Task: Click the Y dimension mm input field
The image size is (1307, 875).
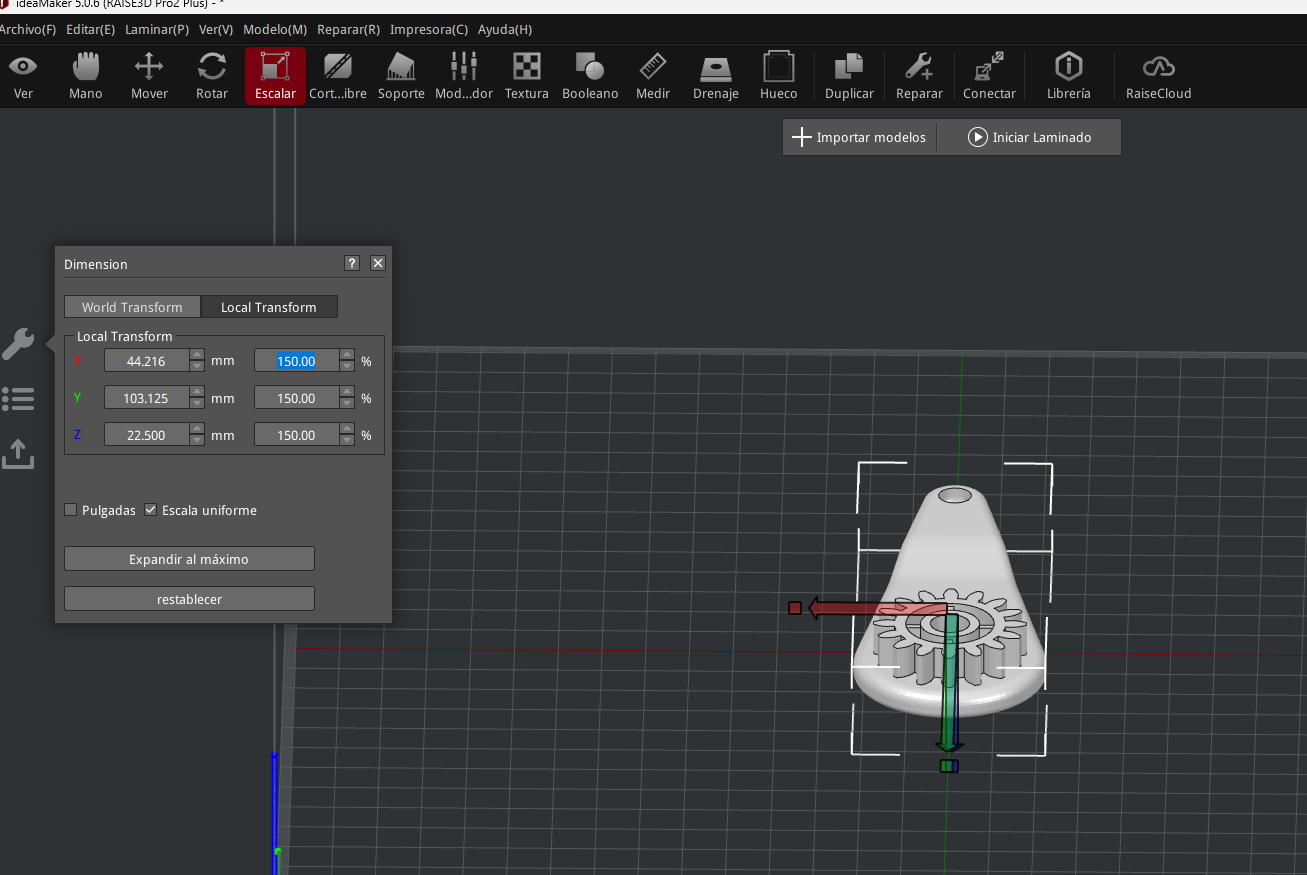Action: [x=146, y=398]
